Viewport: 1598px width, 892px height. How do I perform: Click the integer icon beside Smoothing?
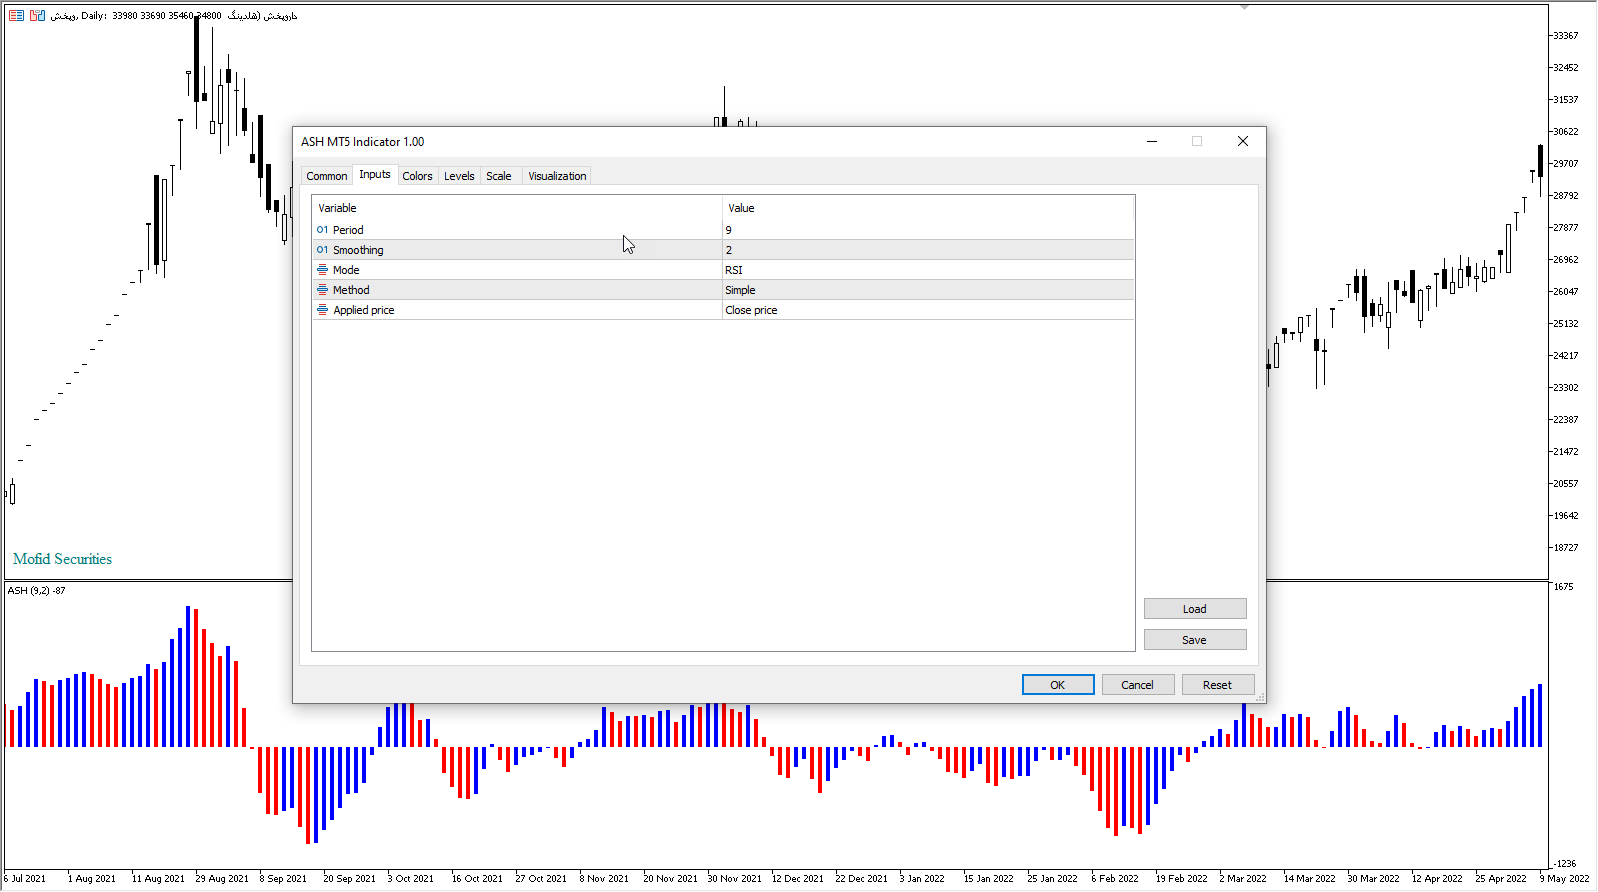[322, 250]
